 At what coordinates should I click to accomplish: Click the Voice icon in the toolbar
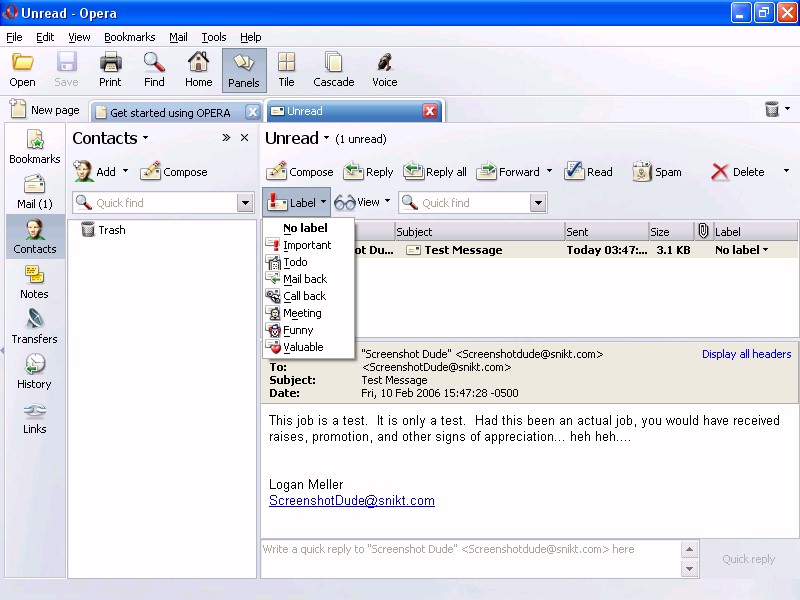[384, 70]
